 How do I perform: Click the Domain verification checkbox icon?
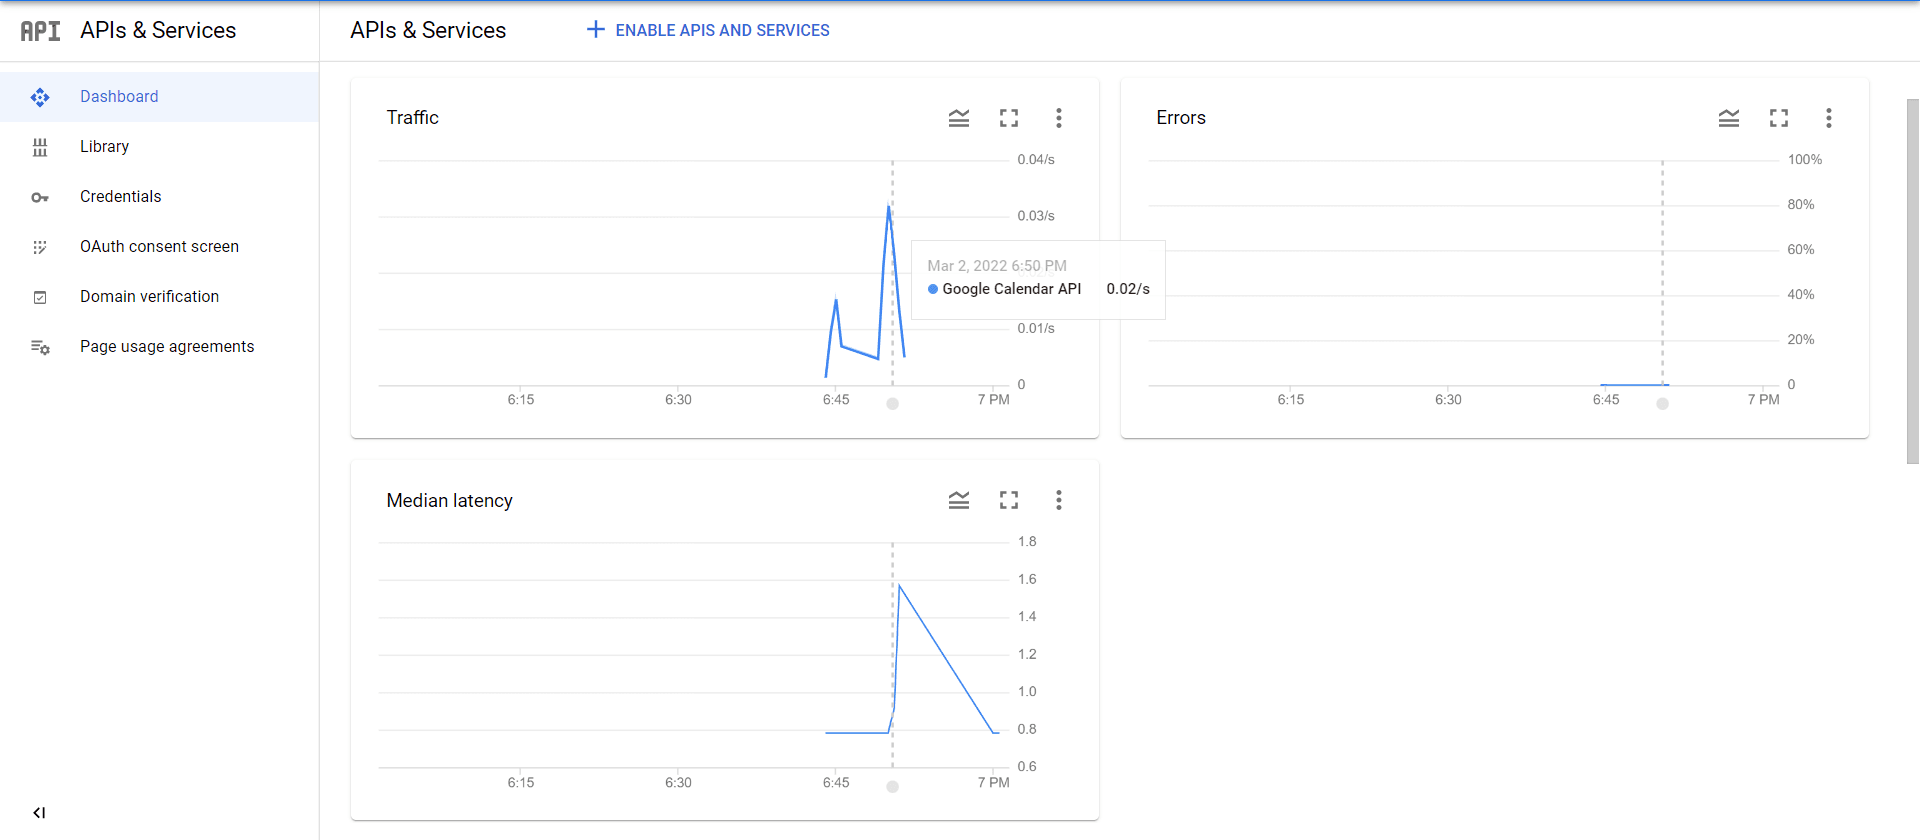click(x=40, y=297)
